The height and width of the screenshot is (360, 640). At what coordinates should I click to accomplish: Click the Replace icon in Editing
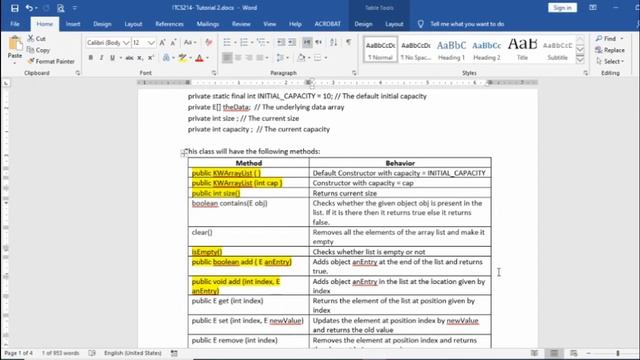tap(598, 50)
